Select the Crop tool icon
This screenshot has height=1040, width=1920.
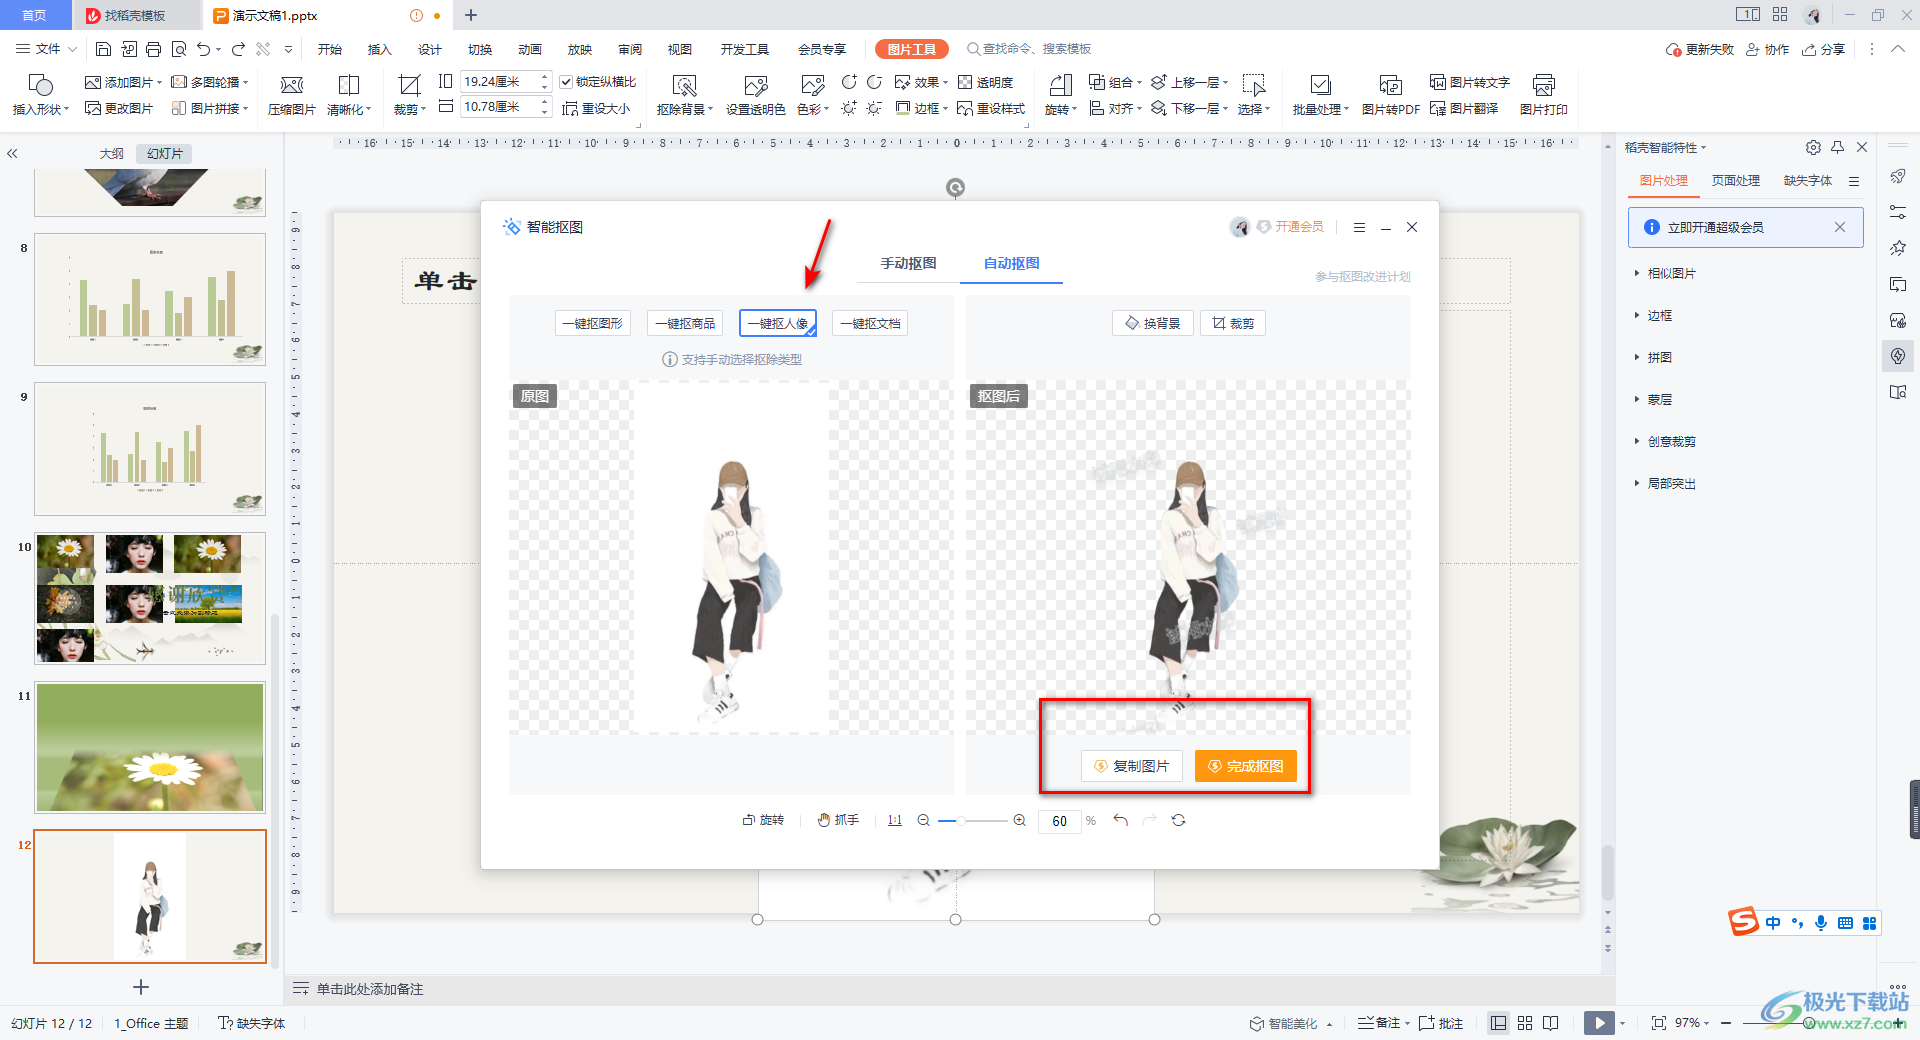point(409,84)
